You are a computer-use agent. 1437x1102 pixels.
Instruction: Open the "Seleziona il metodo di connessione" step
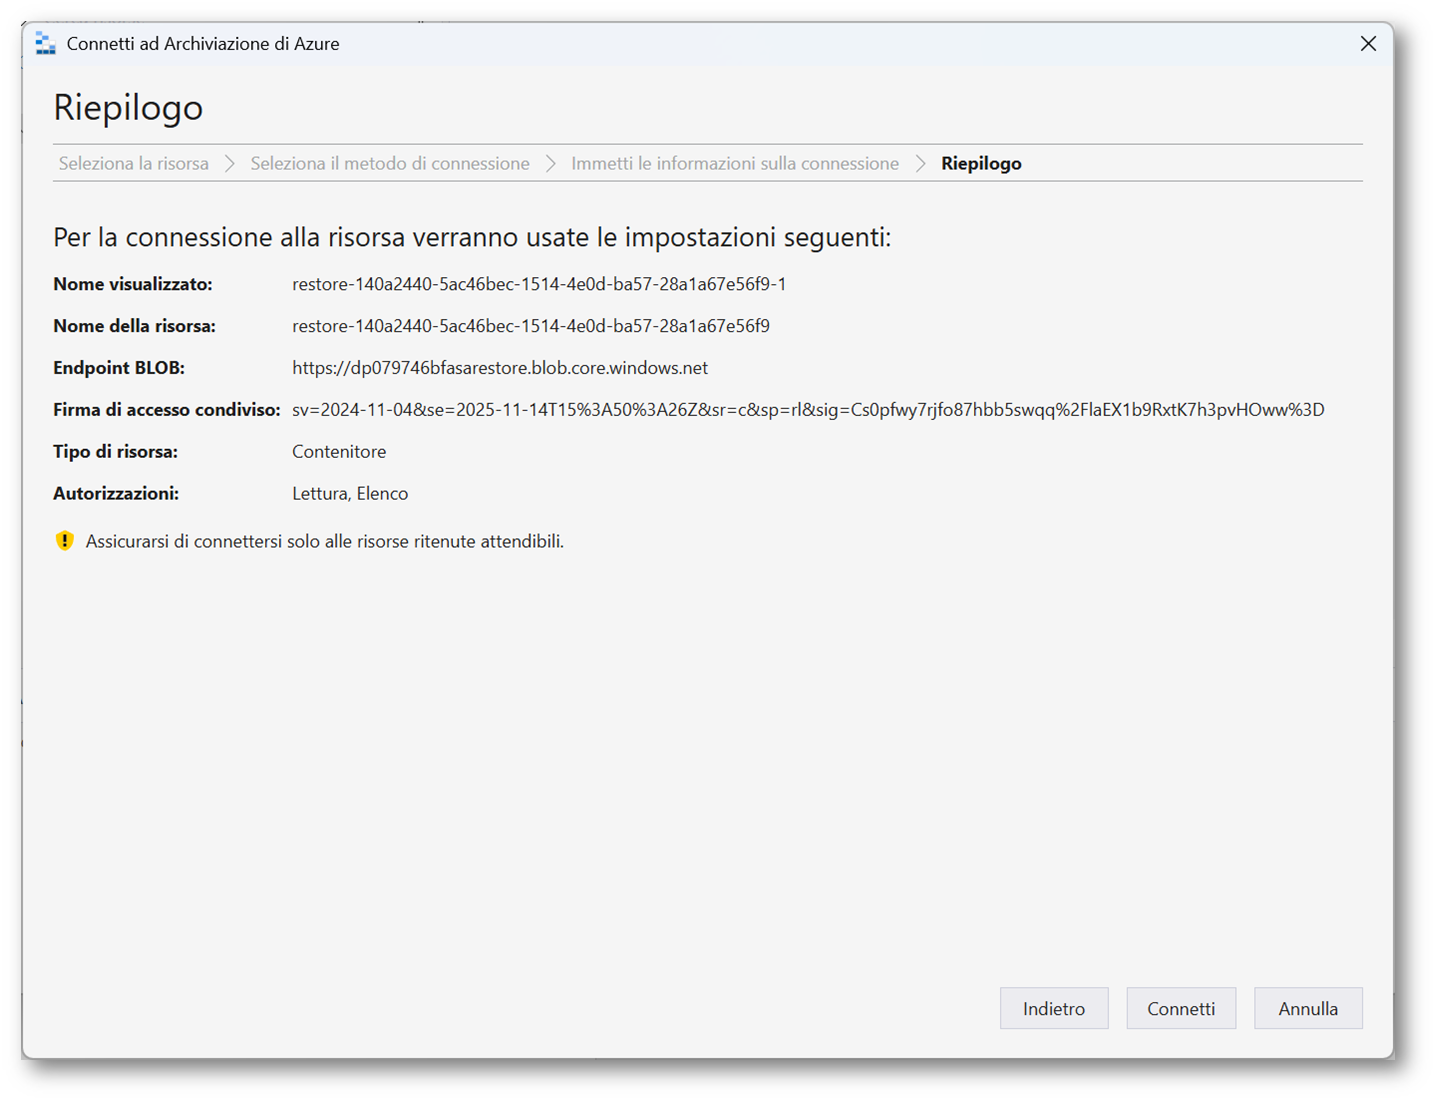(x=390, y=164)
